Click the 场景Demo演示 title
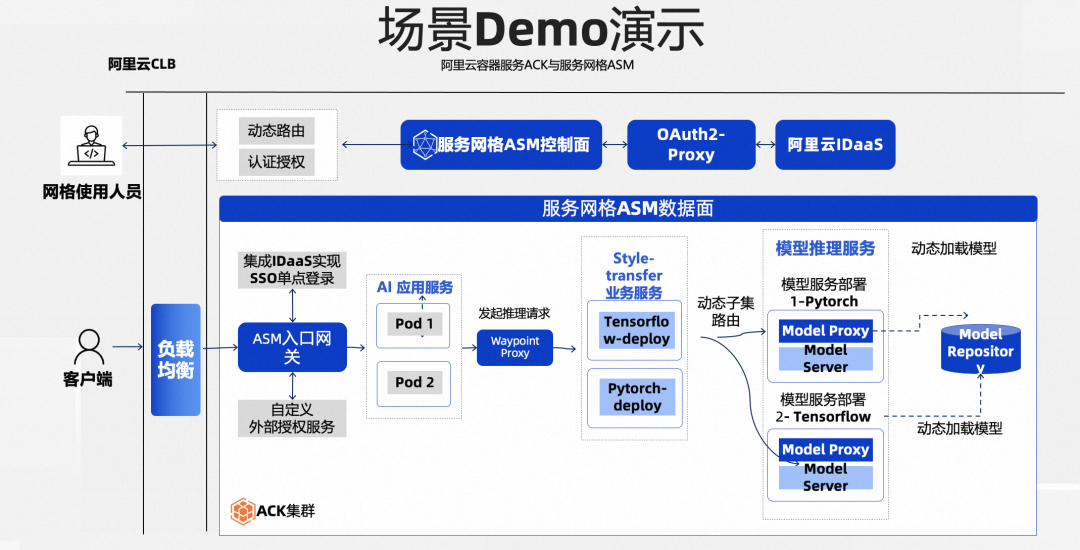The image size is (1080, 550). point(541,30)
